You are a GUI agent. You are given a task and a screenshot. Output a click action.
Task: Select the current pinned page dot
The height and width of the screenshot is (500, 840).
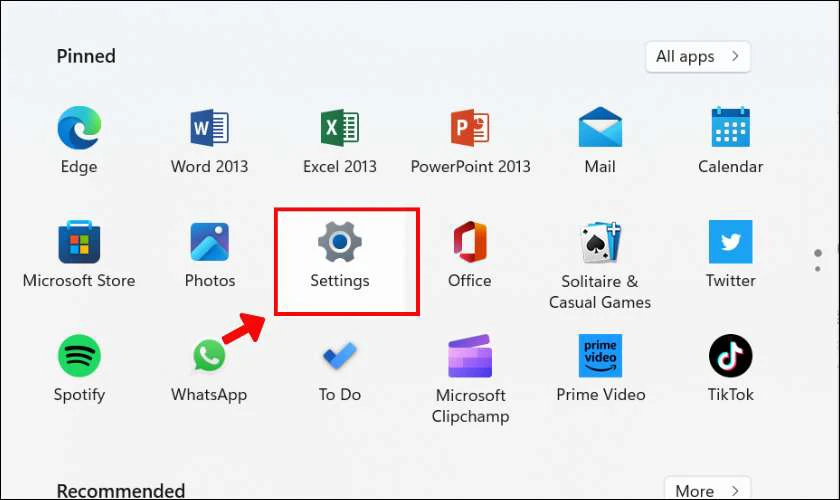point(818,253)
